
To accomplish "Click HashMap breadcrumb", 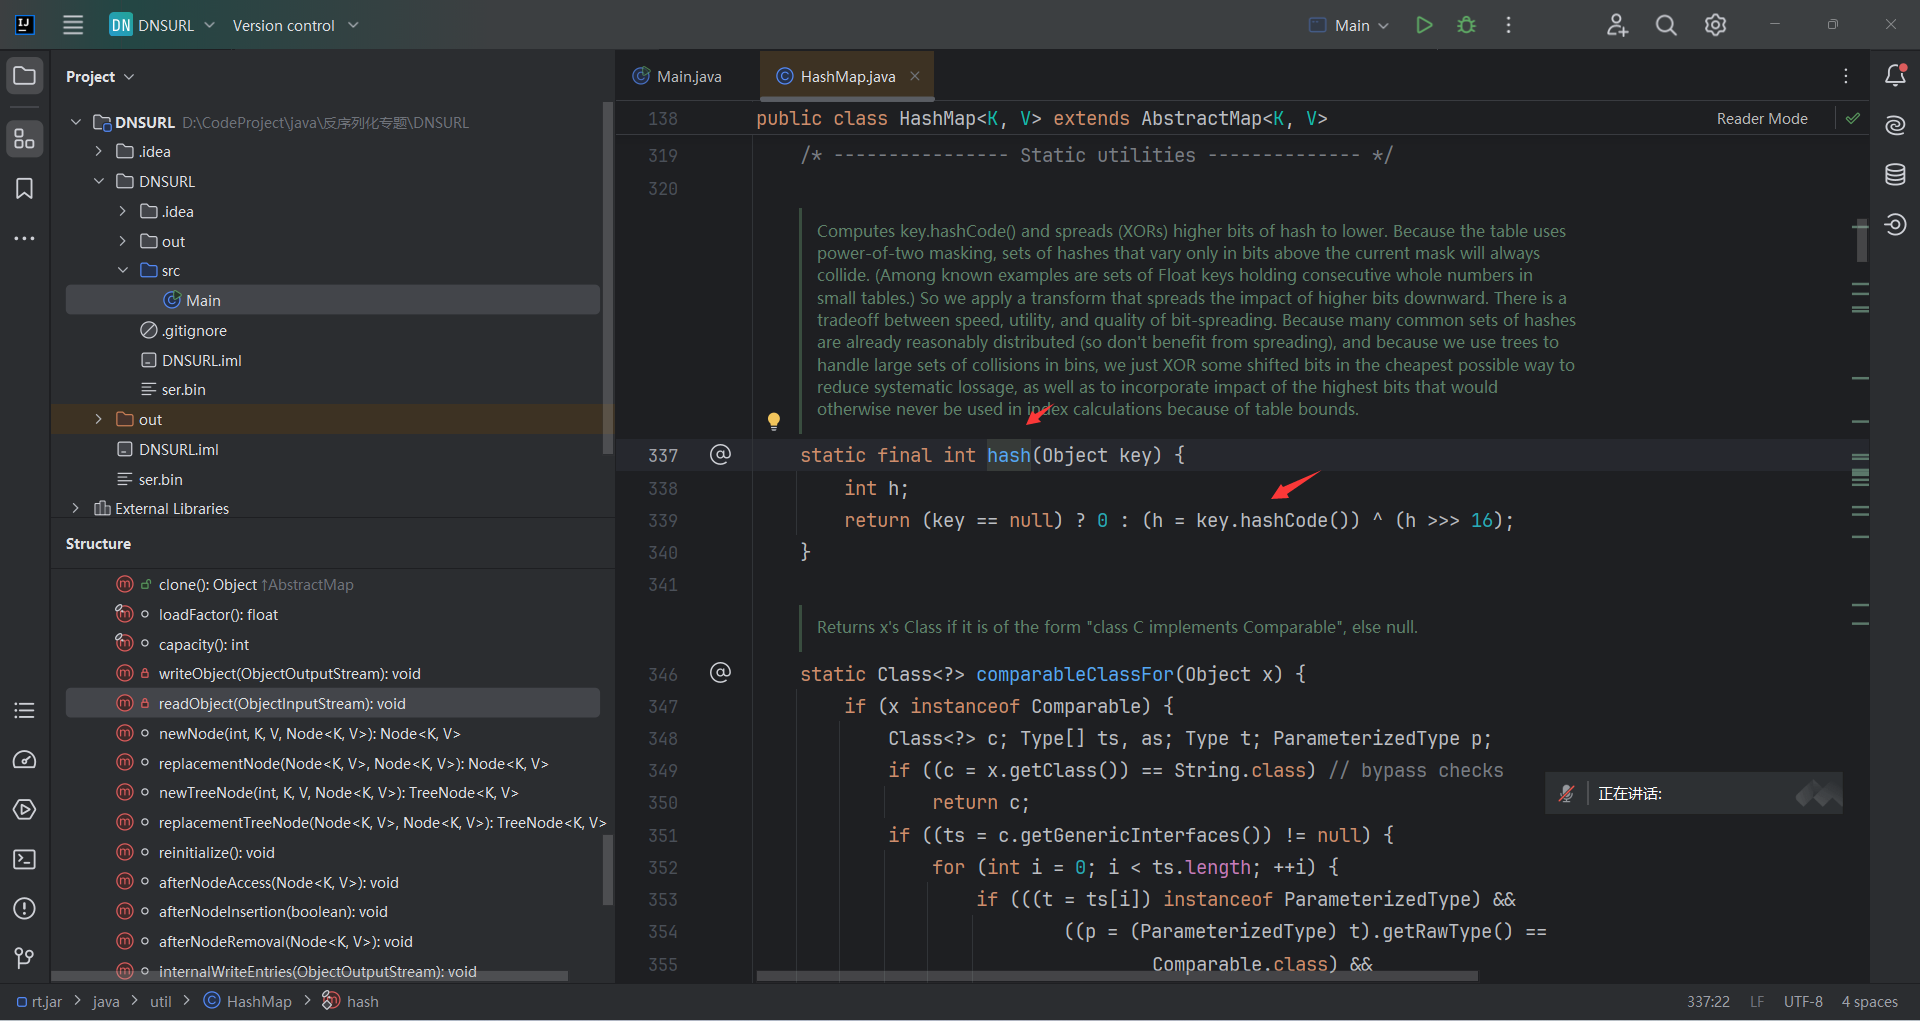I will click(248, 1002).
